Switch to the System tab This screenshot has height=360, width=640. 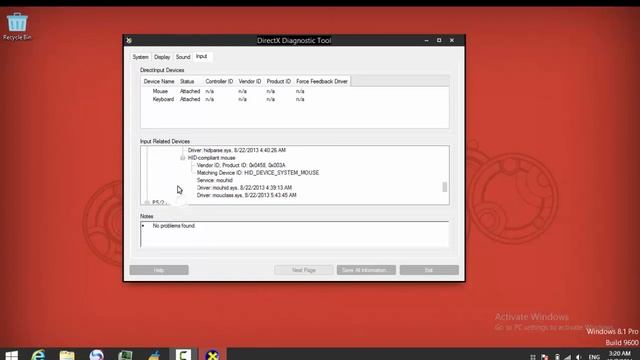tap(140, 57)
